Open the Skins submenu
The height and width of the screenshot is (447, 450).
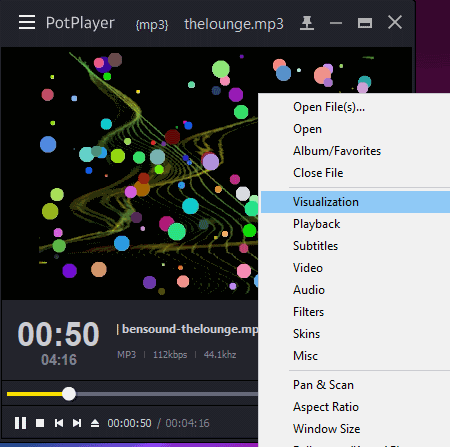click(355, 334)
